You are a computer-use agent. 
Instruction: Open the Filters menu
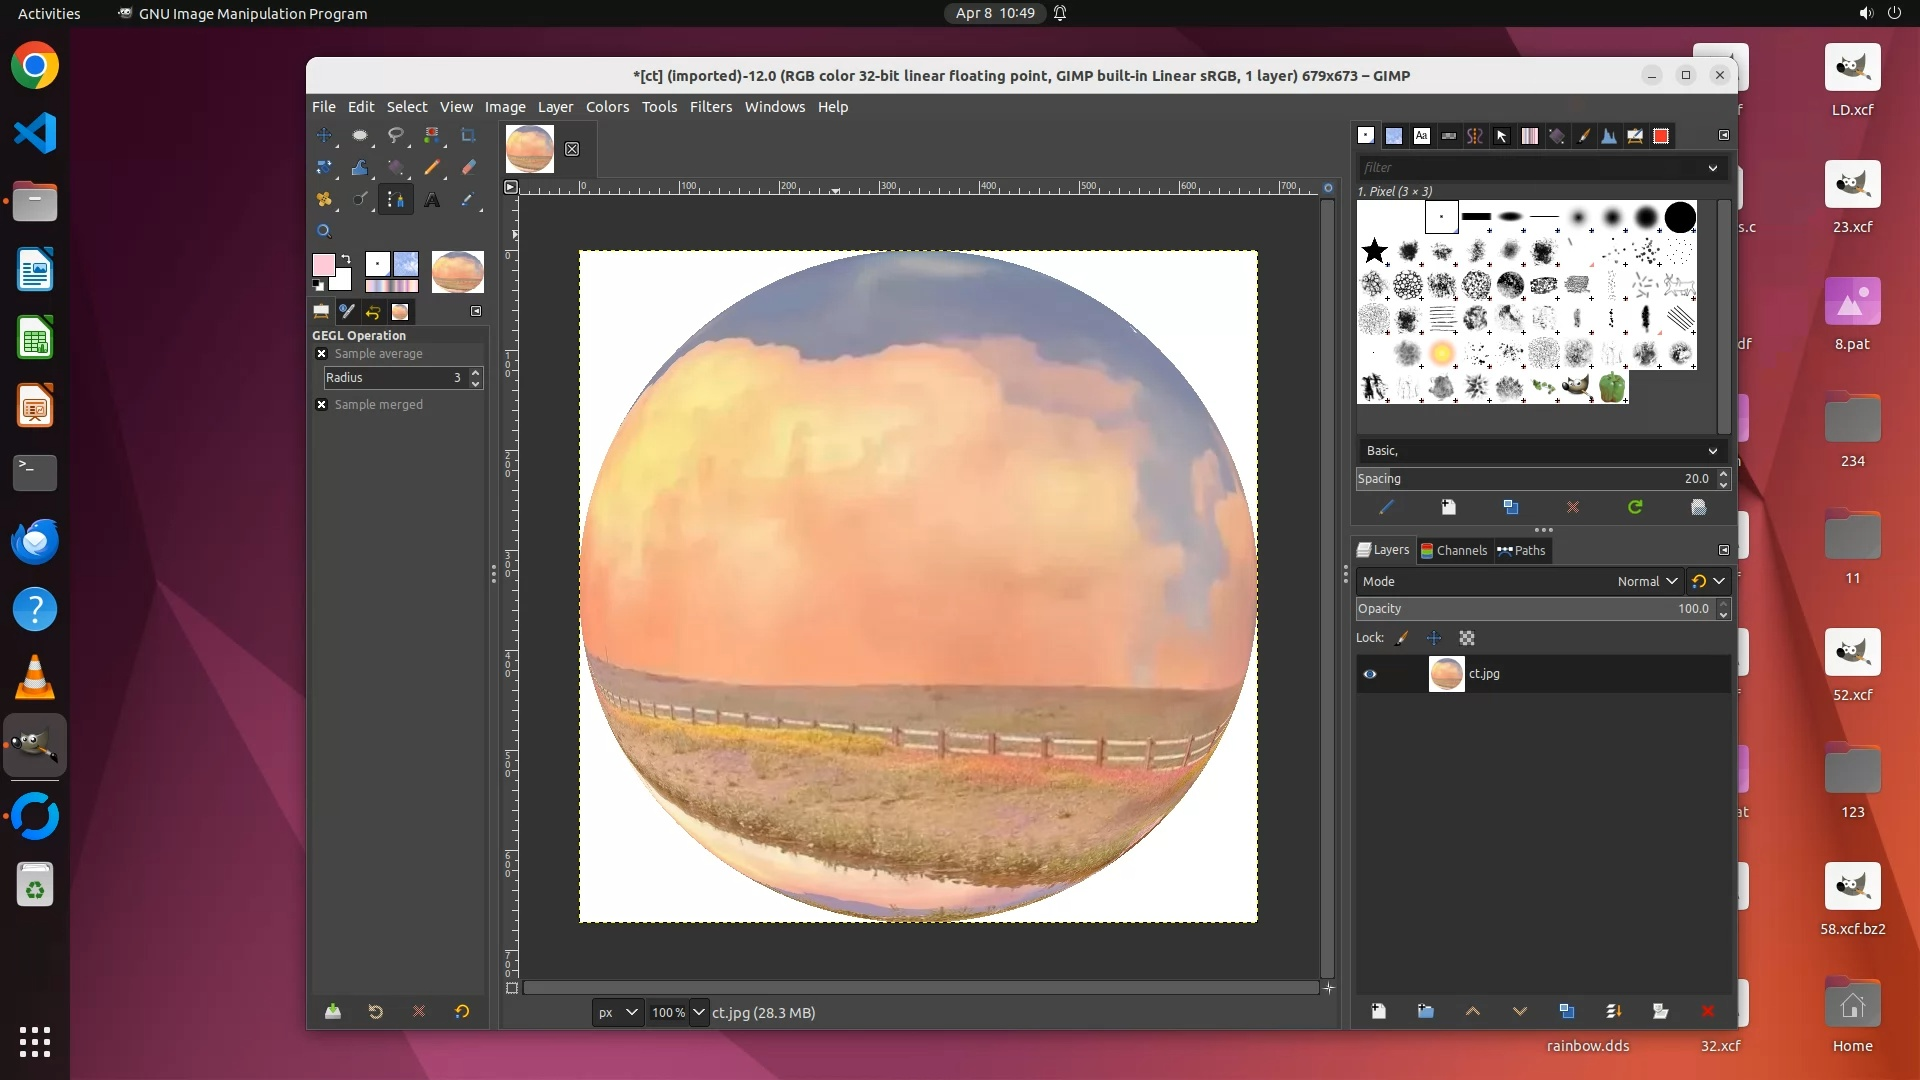[x=710, y=107]
